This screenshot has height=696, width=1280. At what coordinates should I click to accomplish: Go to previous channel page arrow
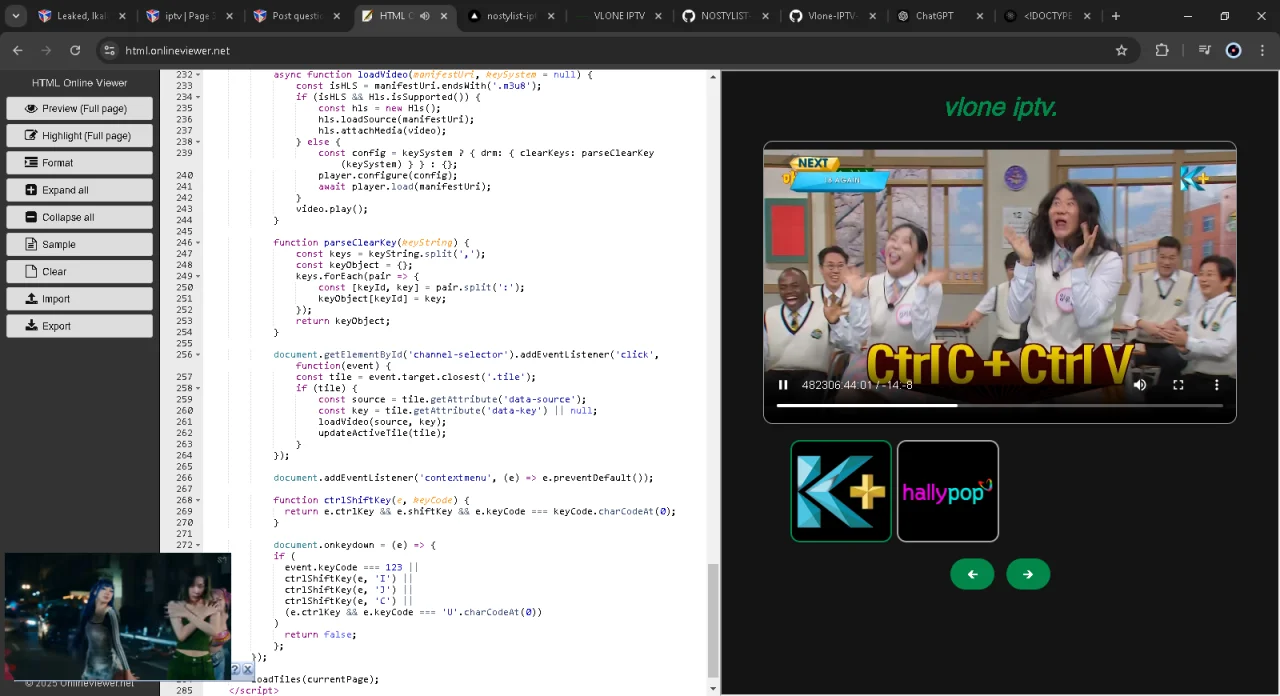pos(972,574)
